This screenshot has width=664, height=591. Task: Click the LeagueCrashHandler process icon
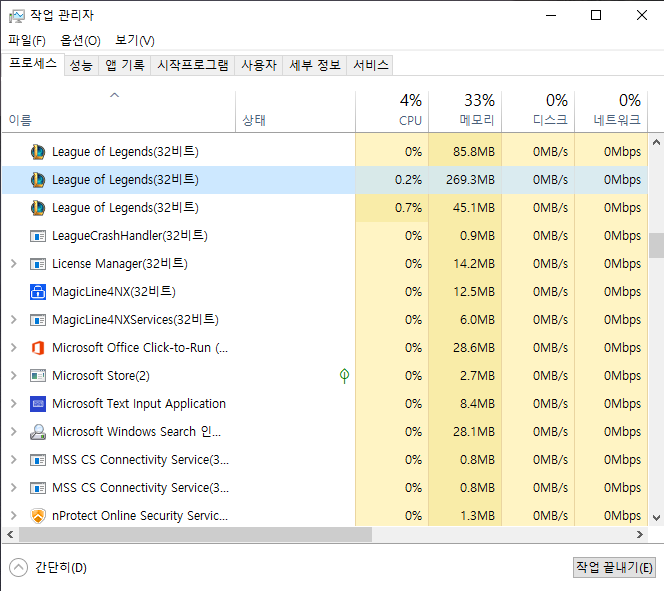[38, 236]
